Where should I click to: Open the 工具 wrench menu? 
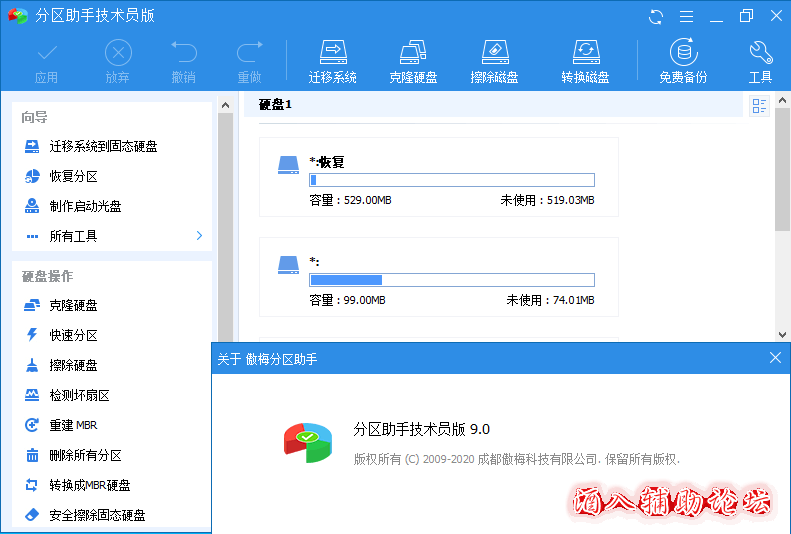(760, 61)
